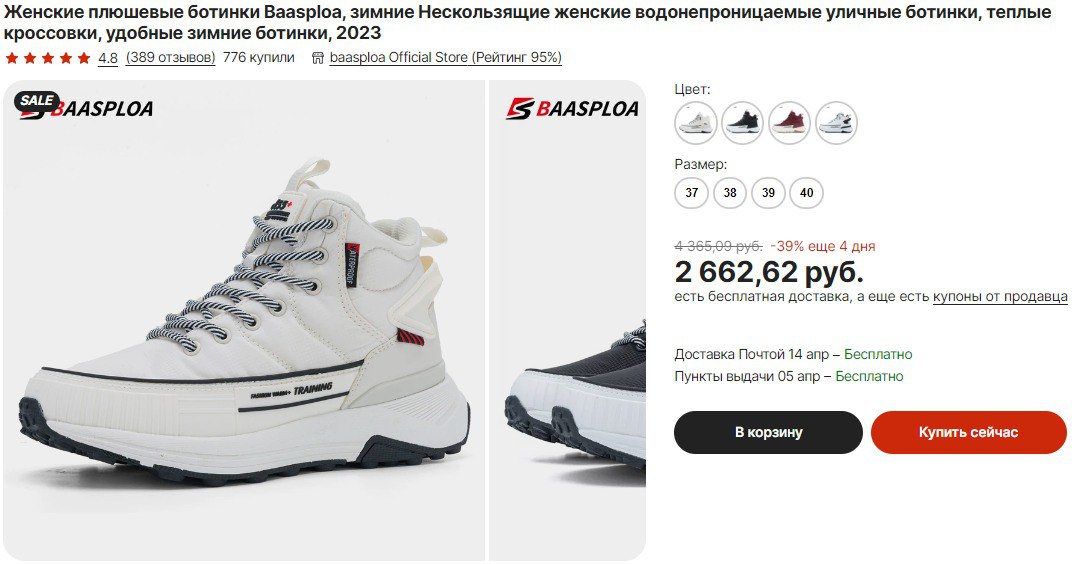
Task: Choose size 39
Action: (x=769, y=193)
